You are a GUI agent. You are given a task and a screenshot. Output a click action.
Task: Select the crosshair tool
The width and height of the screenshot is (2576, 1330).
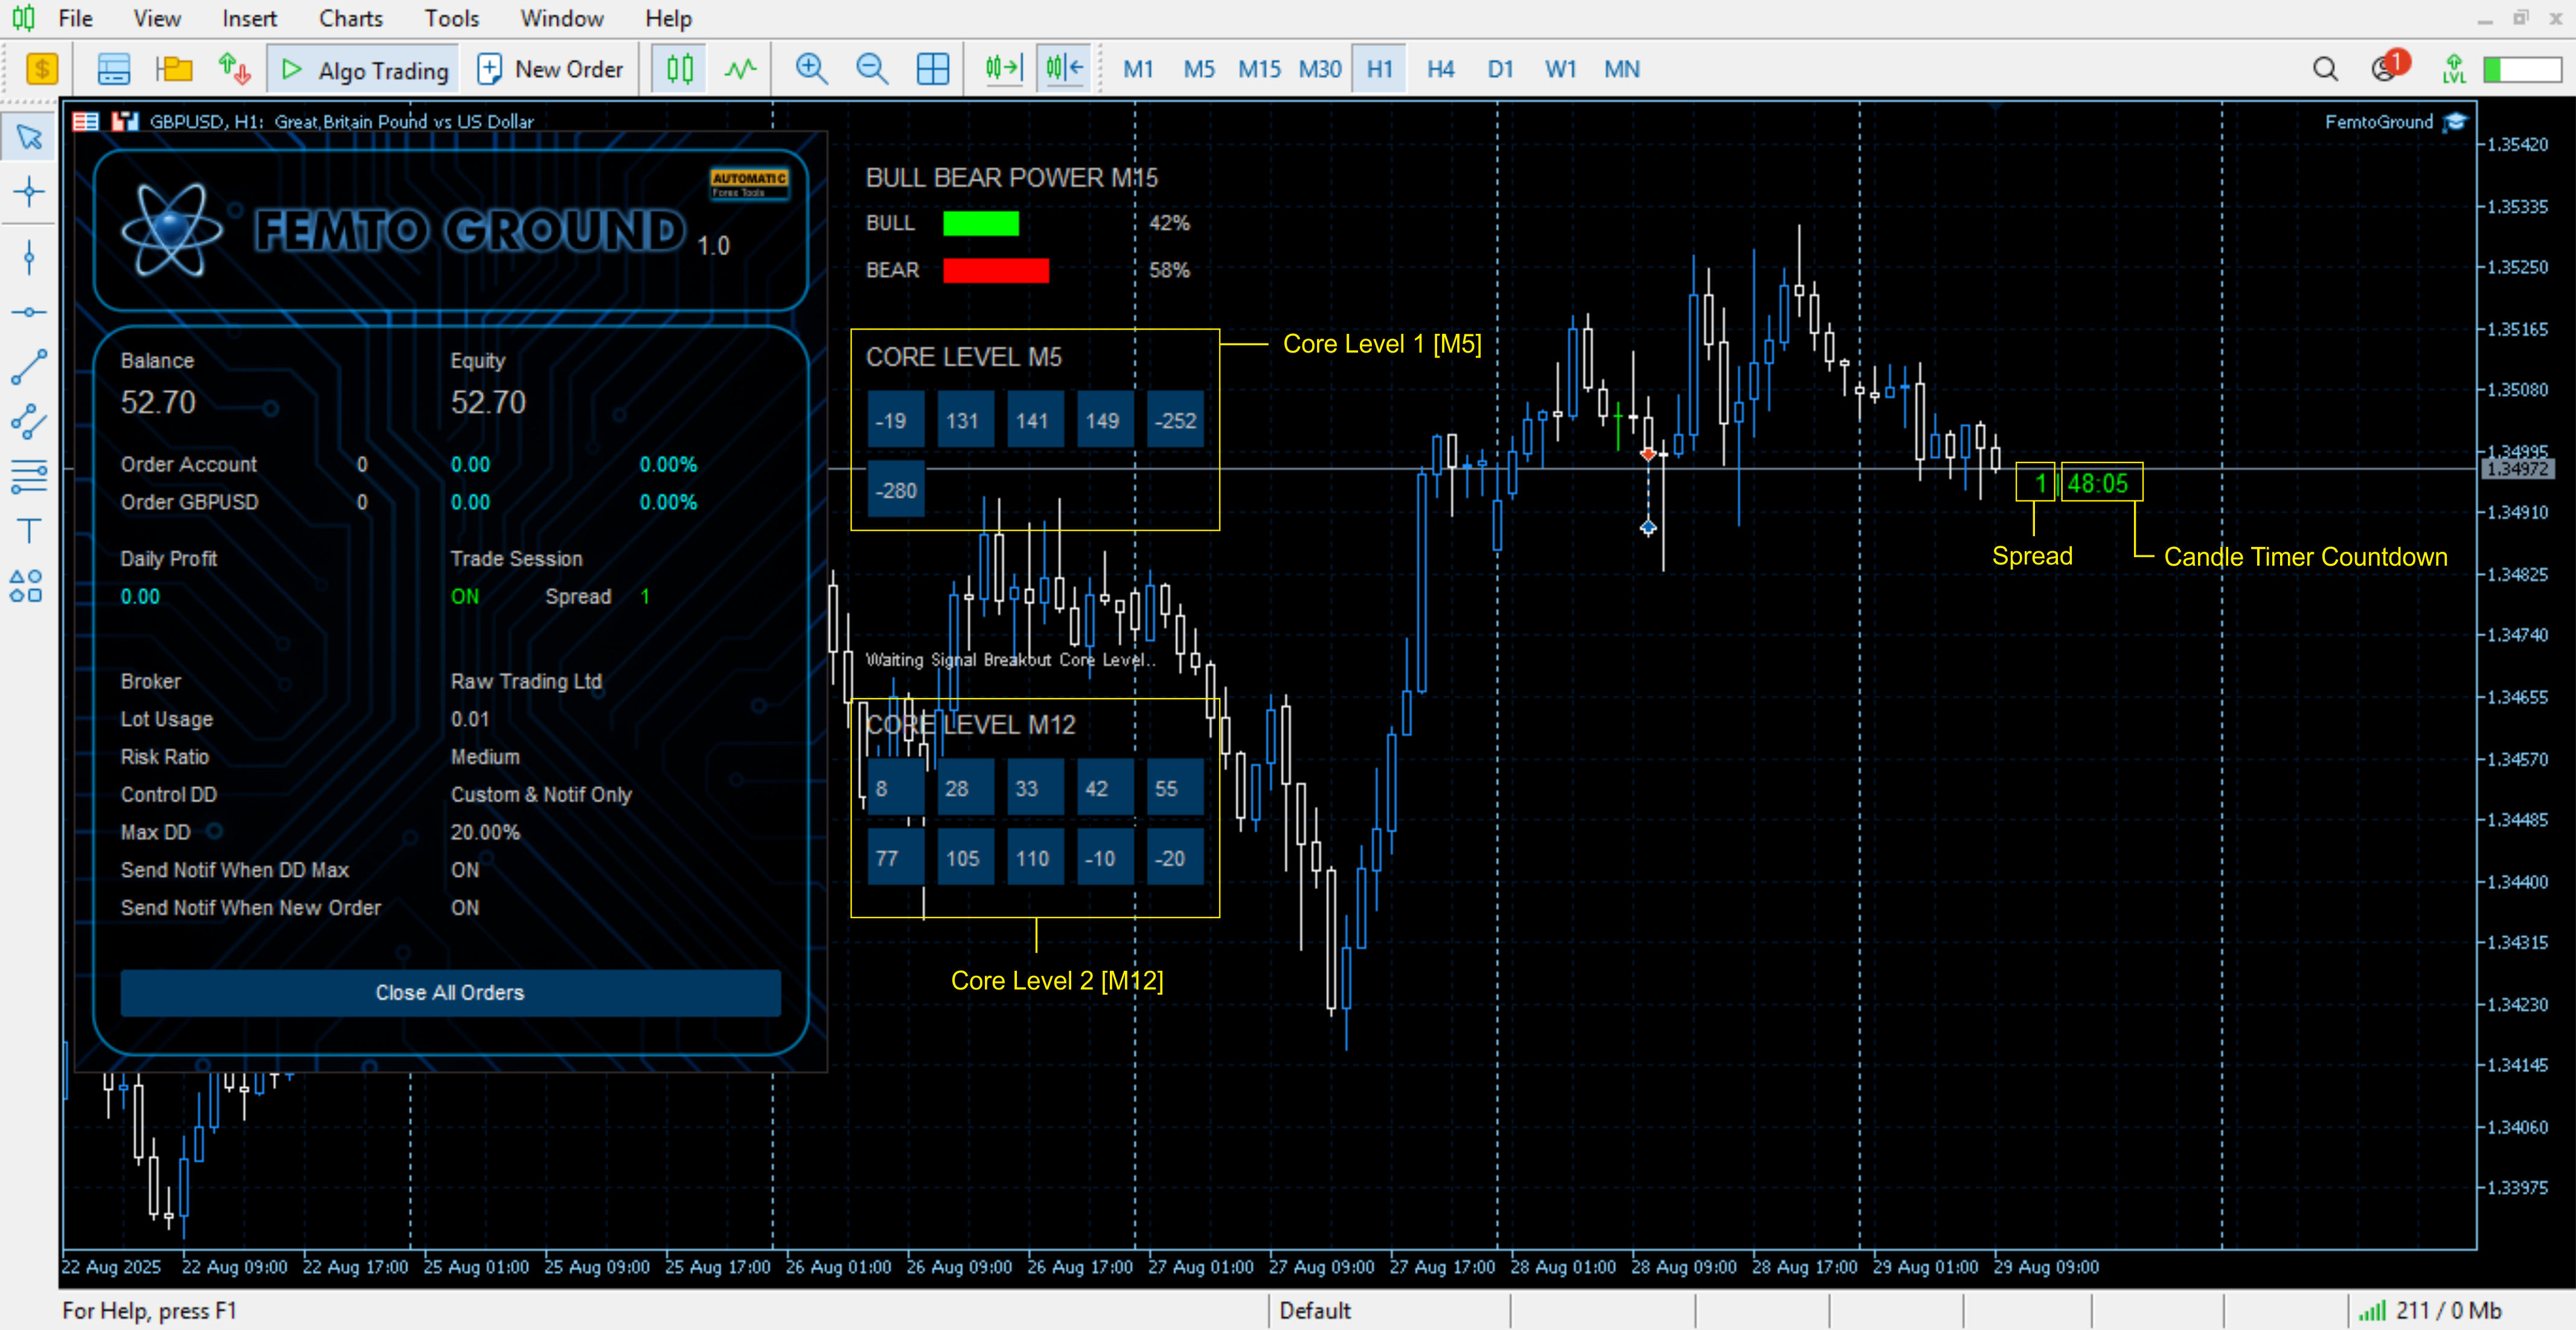(x=29, y=191)
